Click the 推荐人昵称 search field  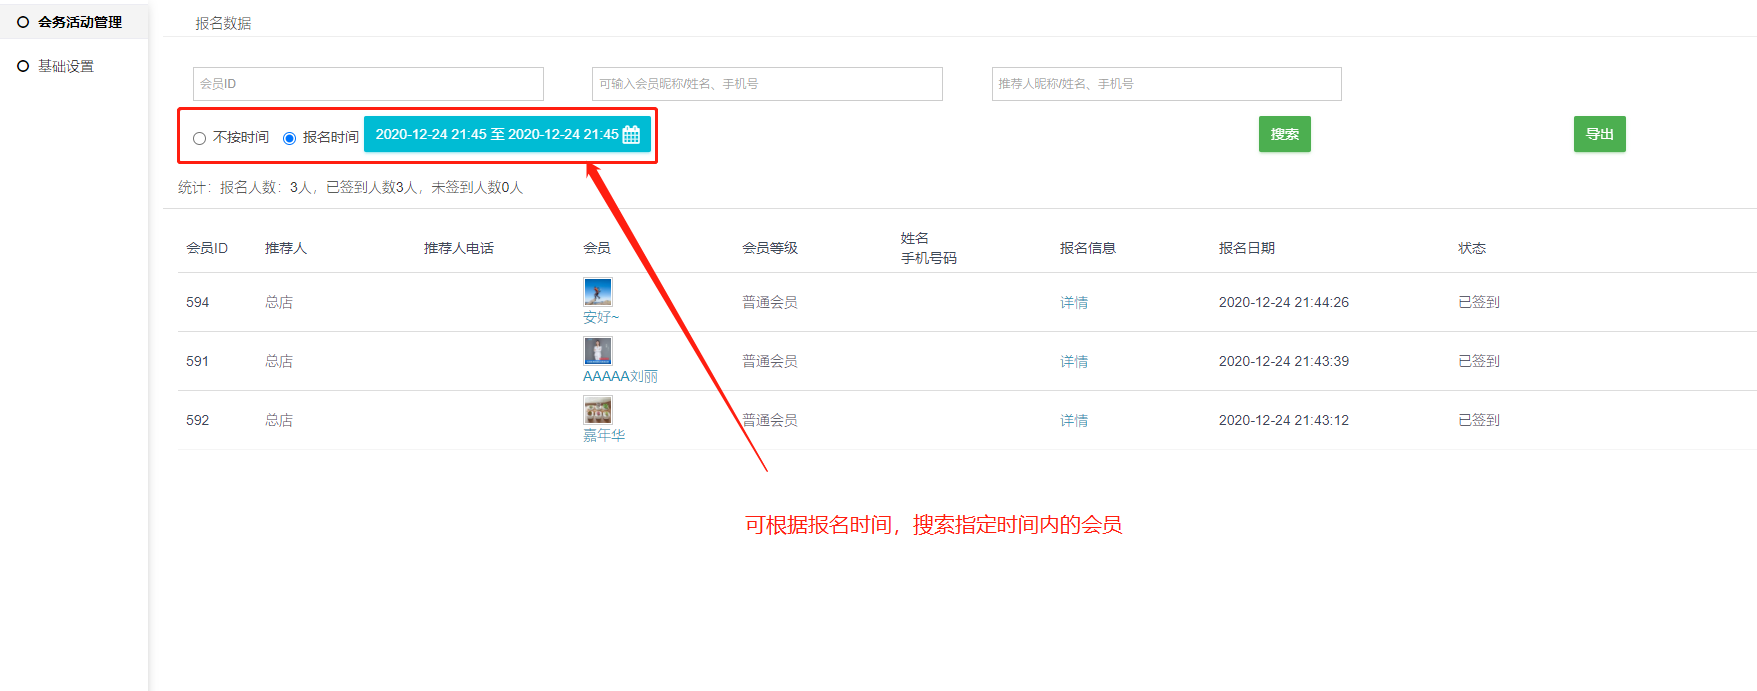(x=1166, y=84)
